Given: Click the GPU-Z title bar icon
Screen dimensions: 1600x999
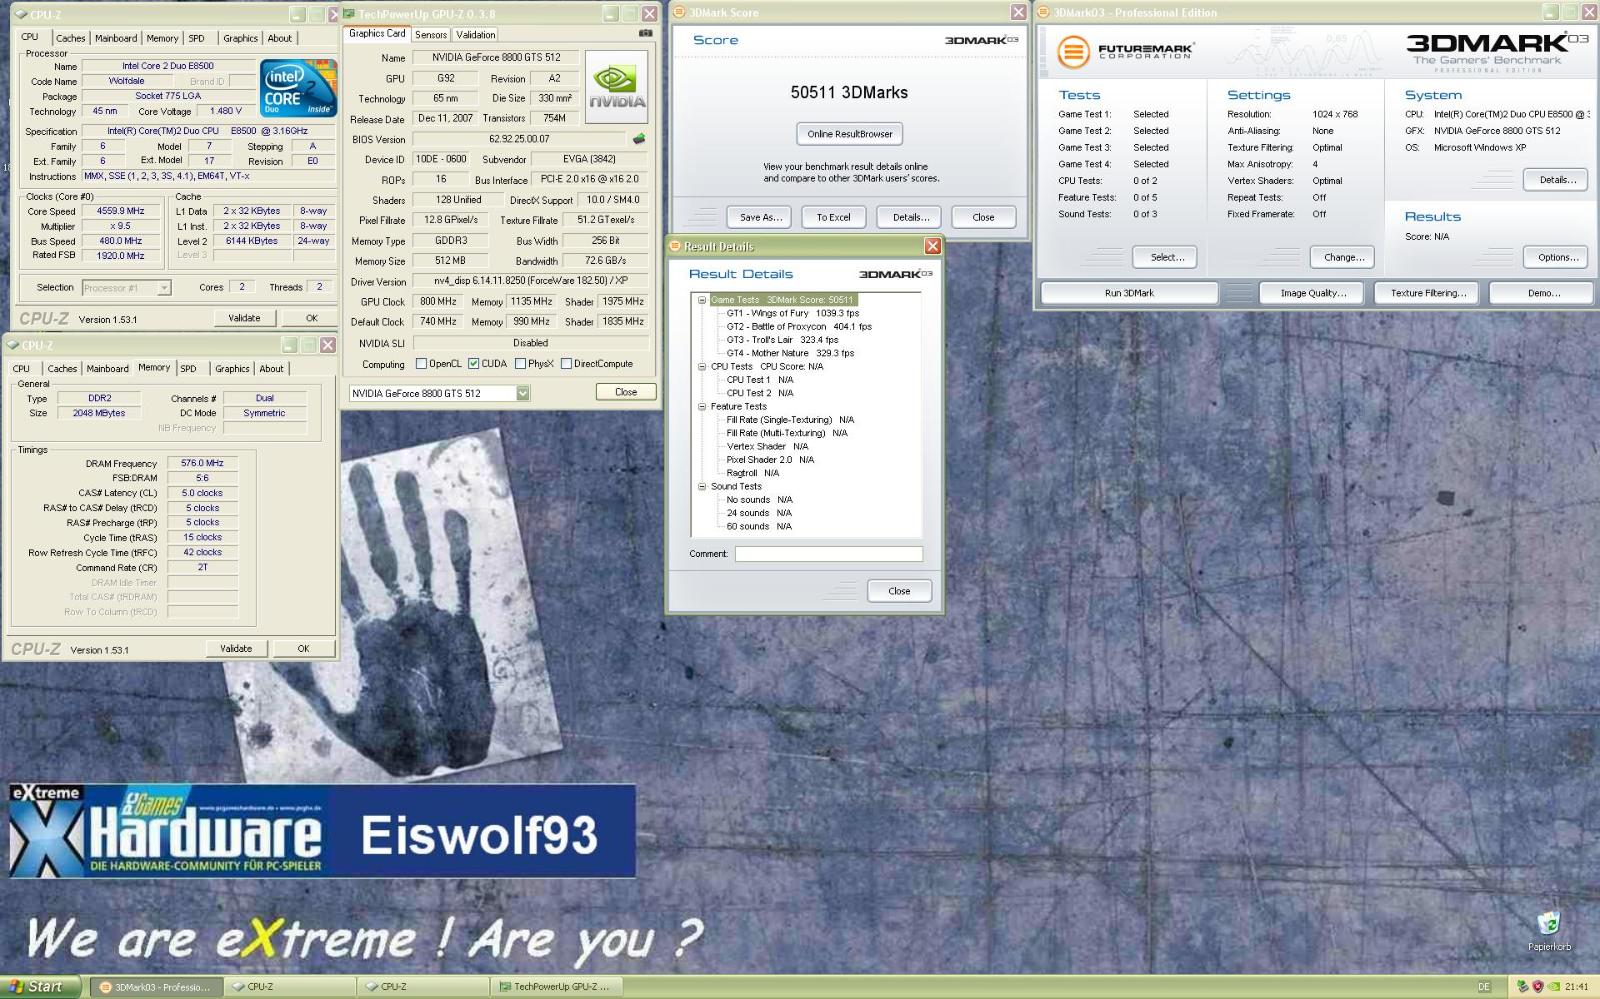Looking at the screenshot, I should point(350,14).
